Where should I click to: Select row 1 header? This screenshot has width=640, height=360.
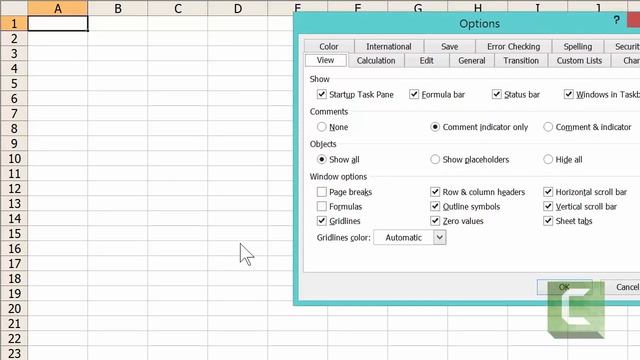(14, 23)
